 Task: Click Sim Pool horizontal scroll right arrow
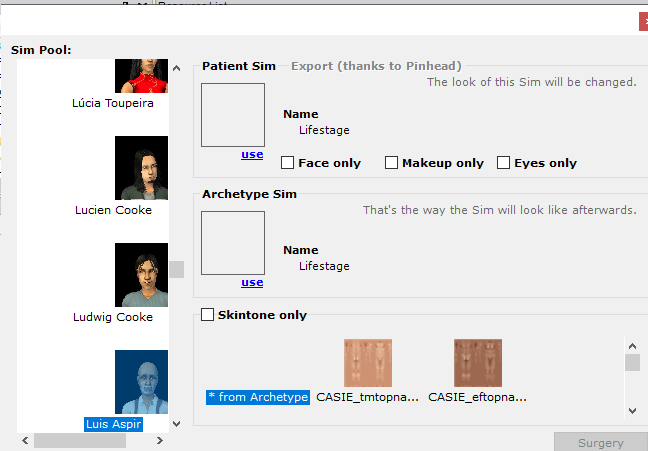[x=160, y=441]
